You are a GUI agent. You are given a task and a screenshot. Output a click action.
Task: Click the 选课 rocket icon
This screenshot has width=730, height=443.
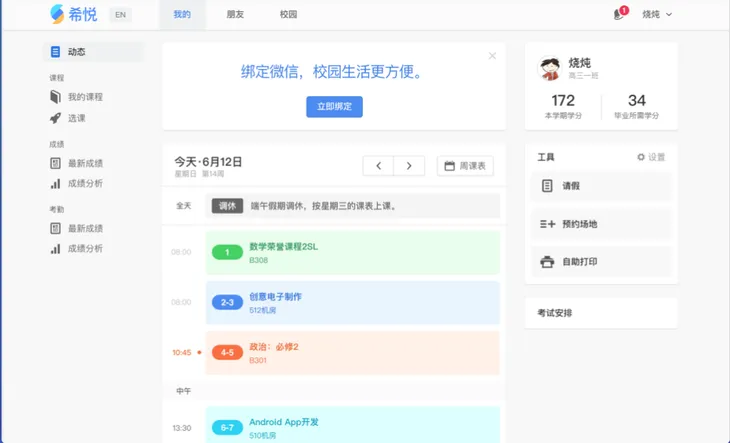click(x=56, y=118)
